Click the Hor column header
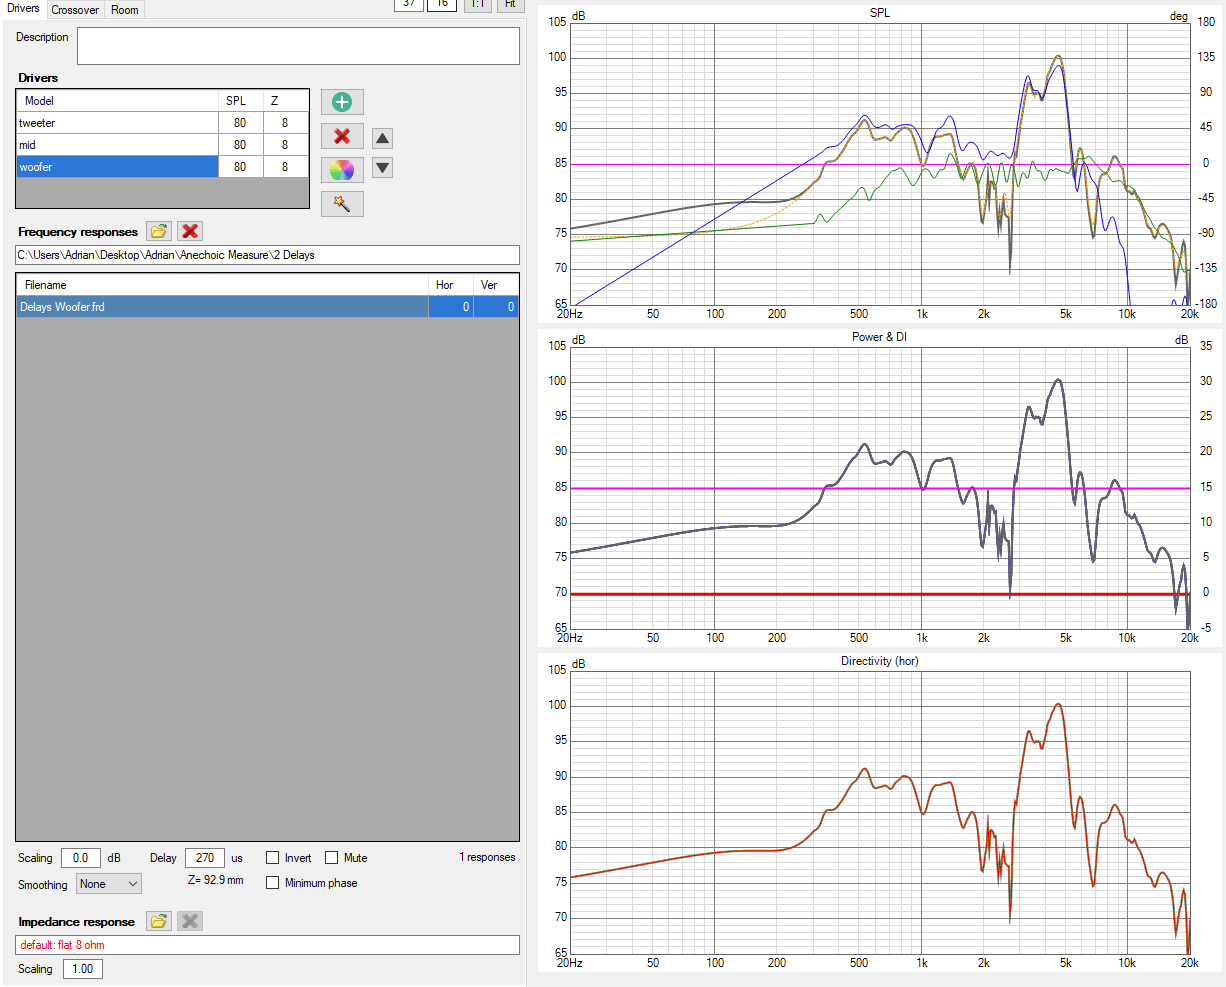This screenshot has width=1226, height=987. point(451,285)
